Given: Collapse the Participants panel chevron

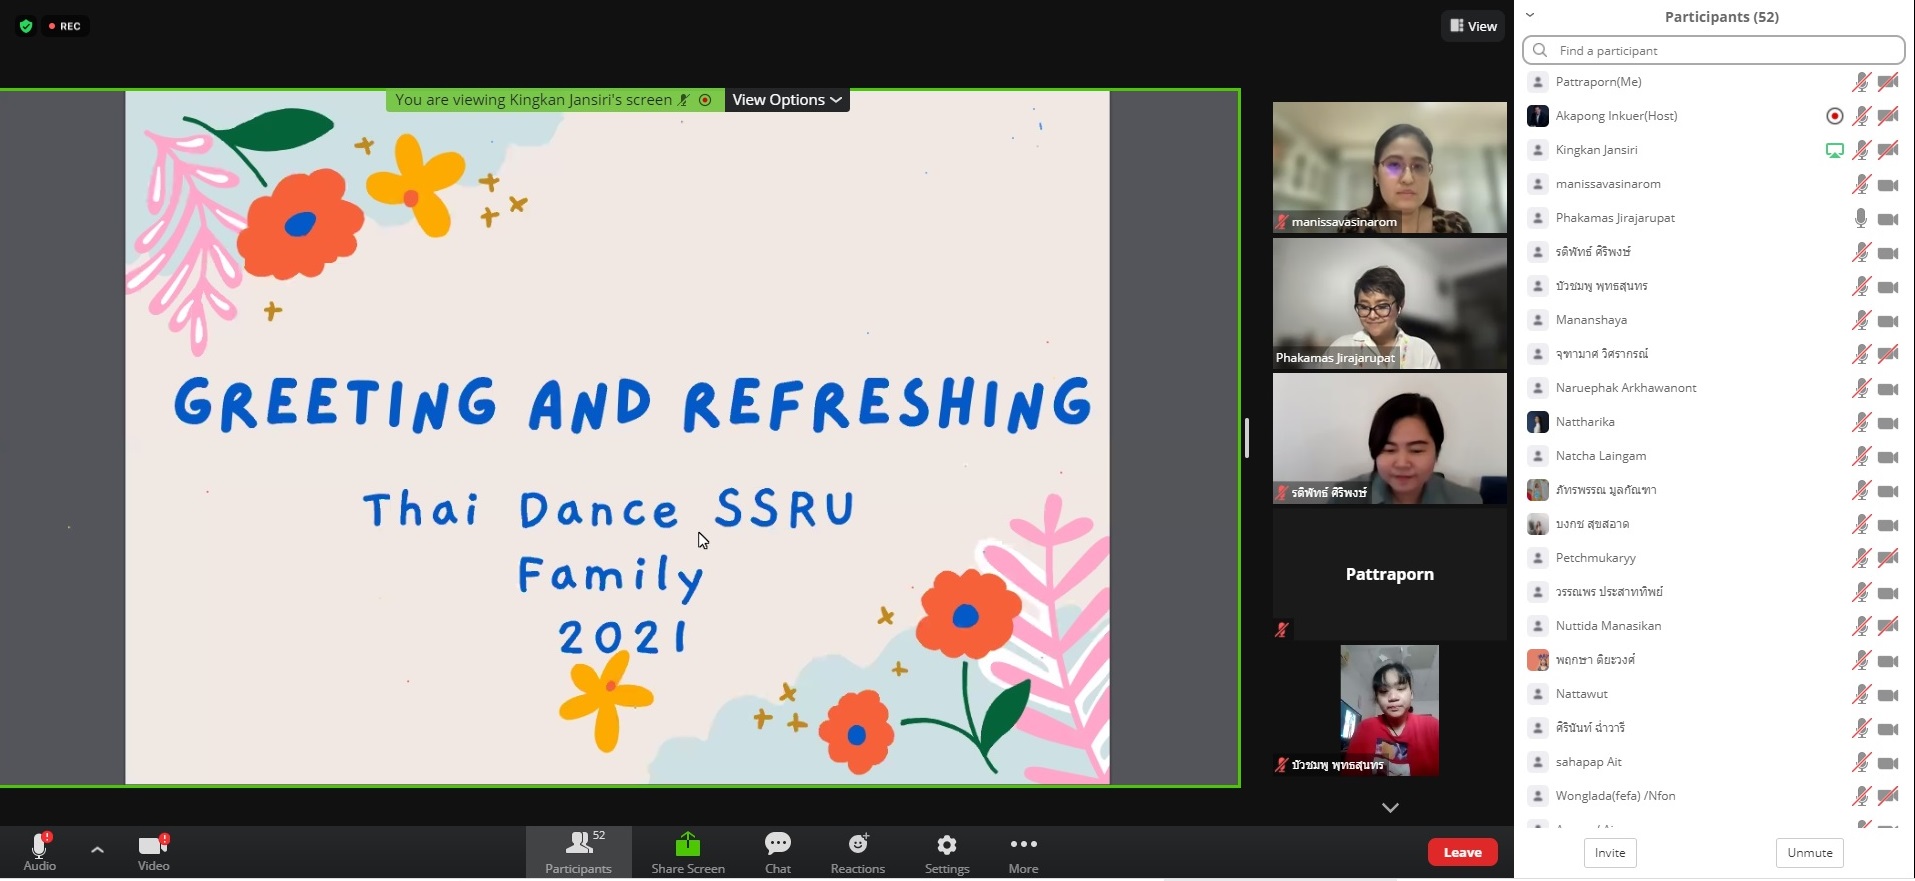Looking at the screenshot, I should (x=1530, y=16).
